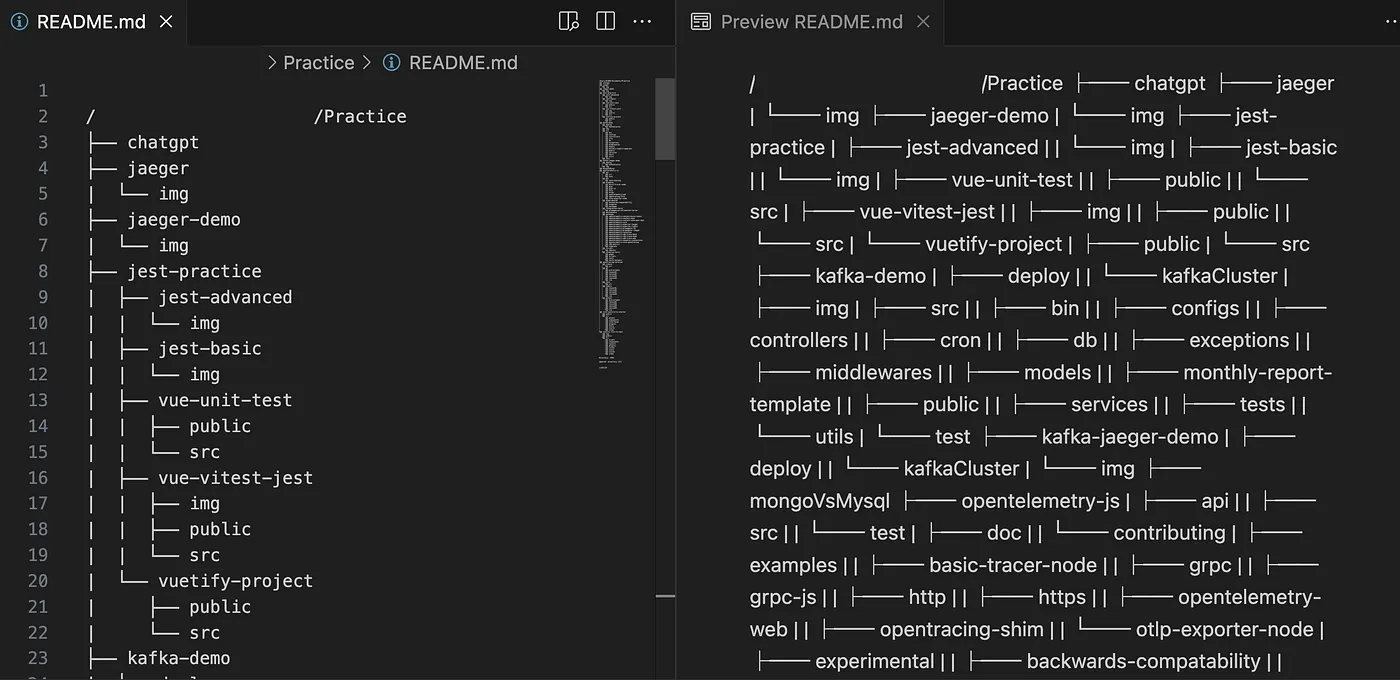Click line number 17 in the gutter
The height and width of the screenshot is (680, 1400).
(38, 503)
